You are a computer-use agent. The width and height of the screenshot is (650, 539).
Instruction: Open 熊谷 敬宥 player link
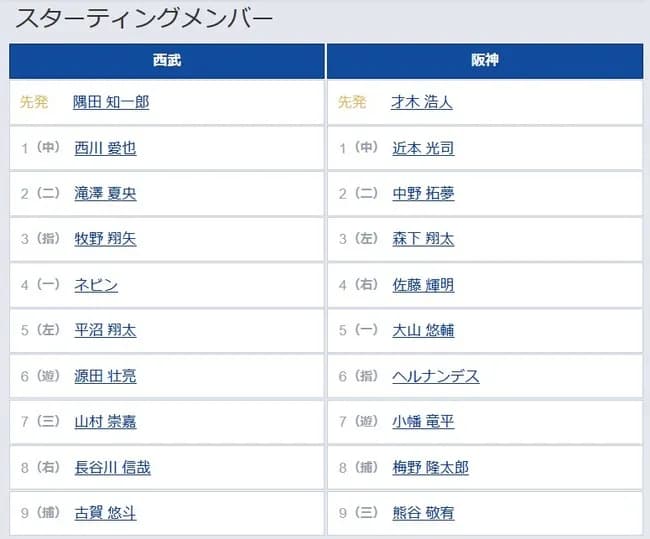point(423,513)
